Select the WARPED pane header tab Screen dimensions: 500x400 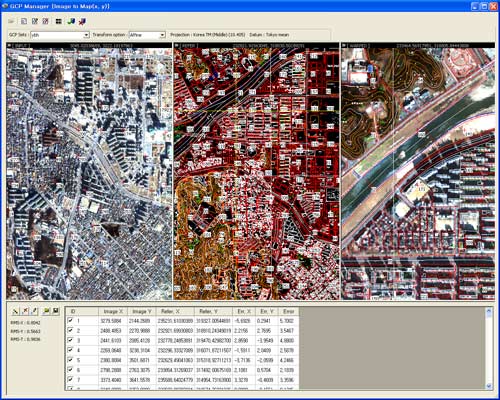357,45
